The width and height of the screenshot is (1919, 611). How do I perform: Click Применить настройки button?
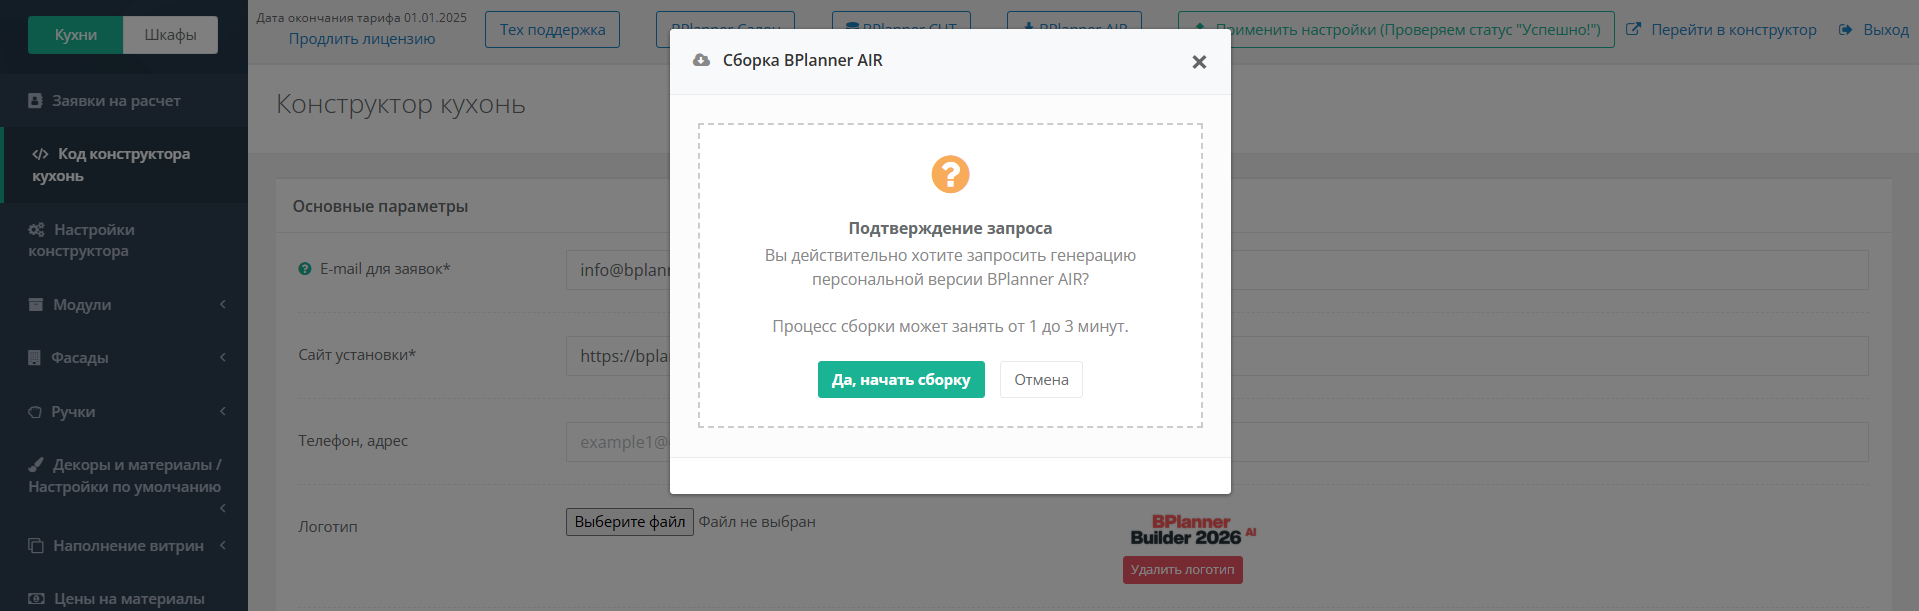pos(1396,30)
